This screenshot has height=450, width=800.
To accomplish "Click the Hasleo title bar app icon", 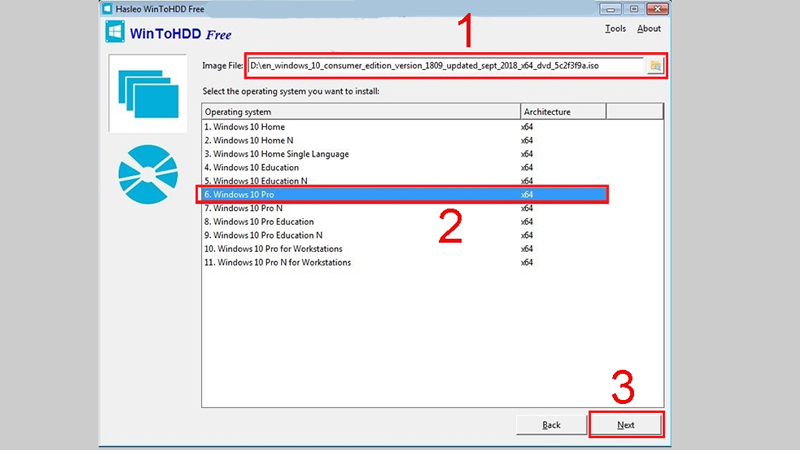I will click(107, 9).
